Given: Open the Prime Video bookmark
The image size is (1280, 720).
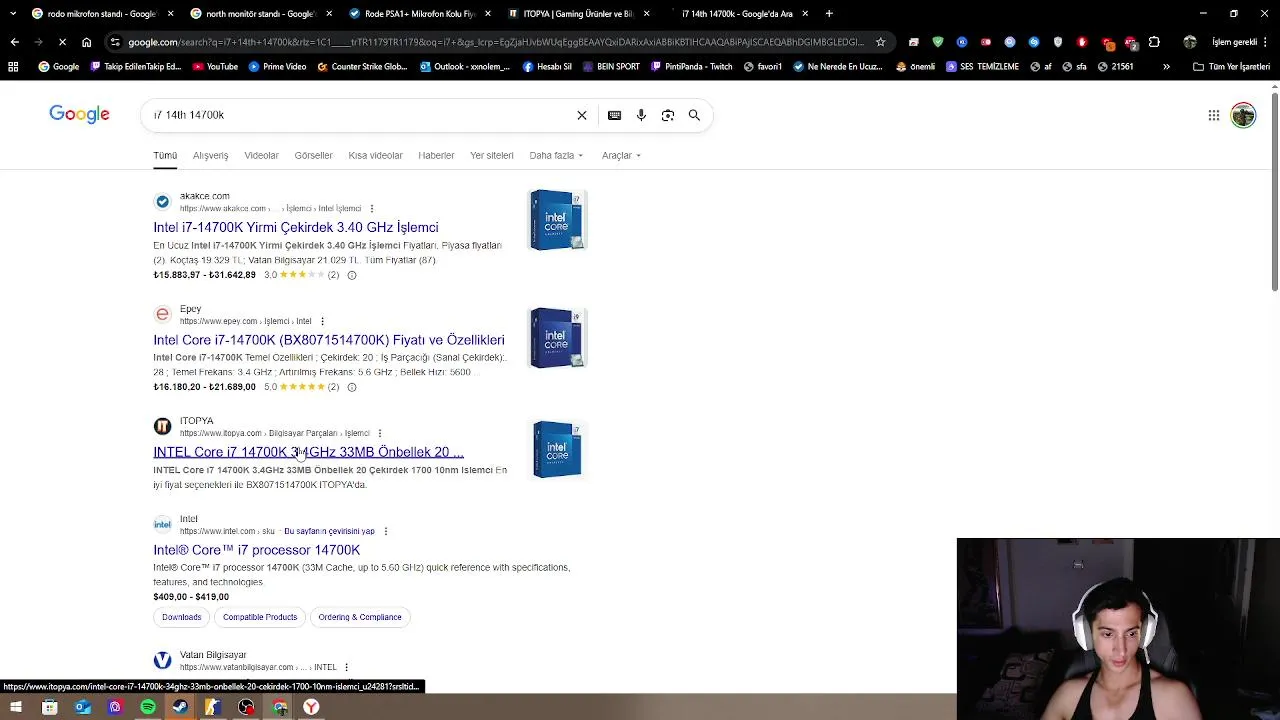Looking at the screenshot, I should [276, 67].
